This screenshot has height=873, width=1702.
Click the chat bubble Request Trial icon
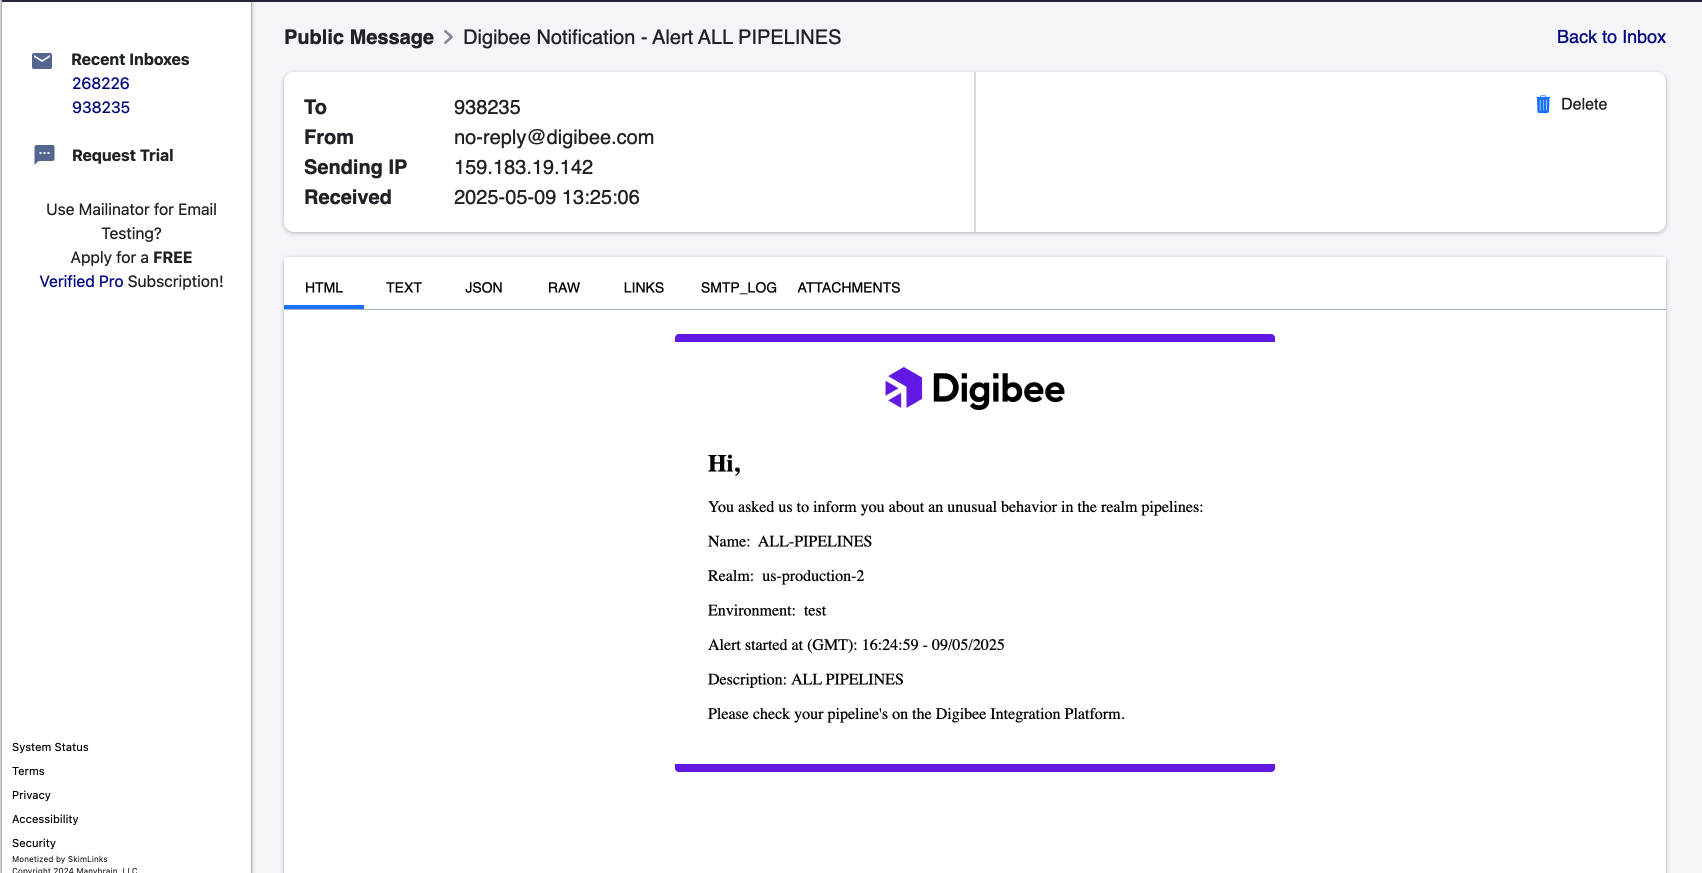point(44,155)
